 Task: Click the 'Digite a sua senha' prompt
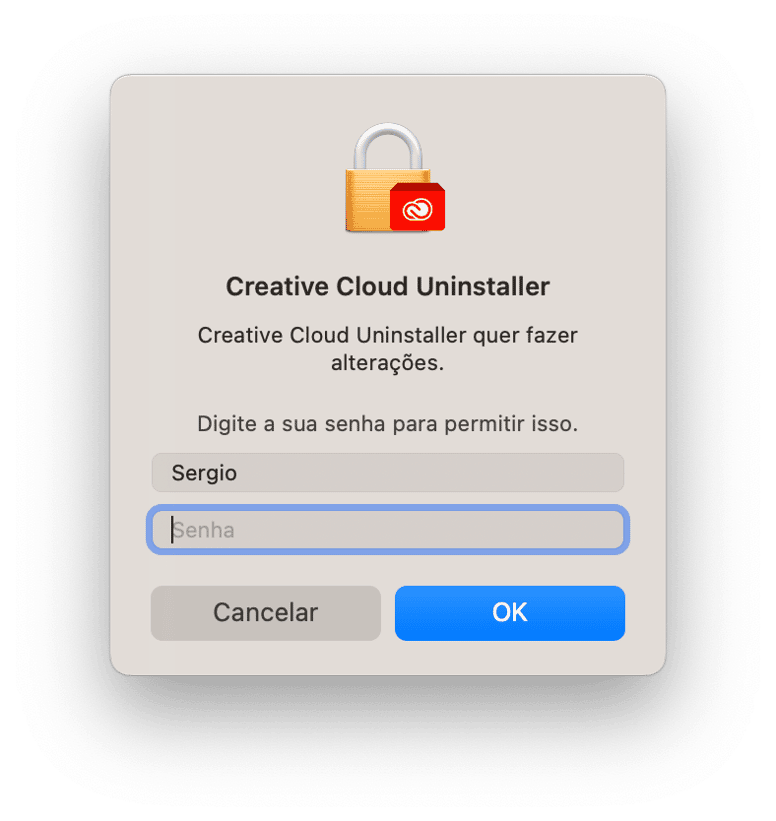coord(388,424)
